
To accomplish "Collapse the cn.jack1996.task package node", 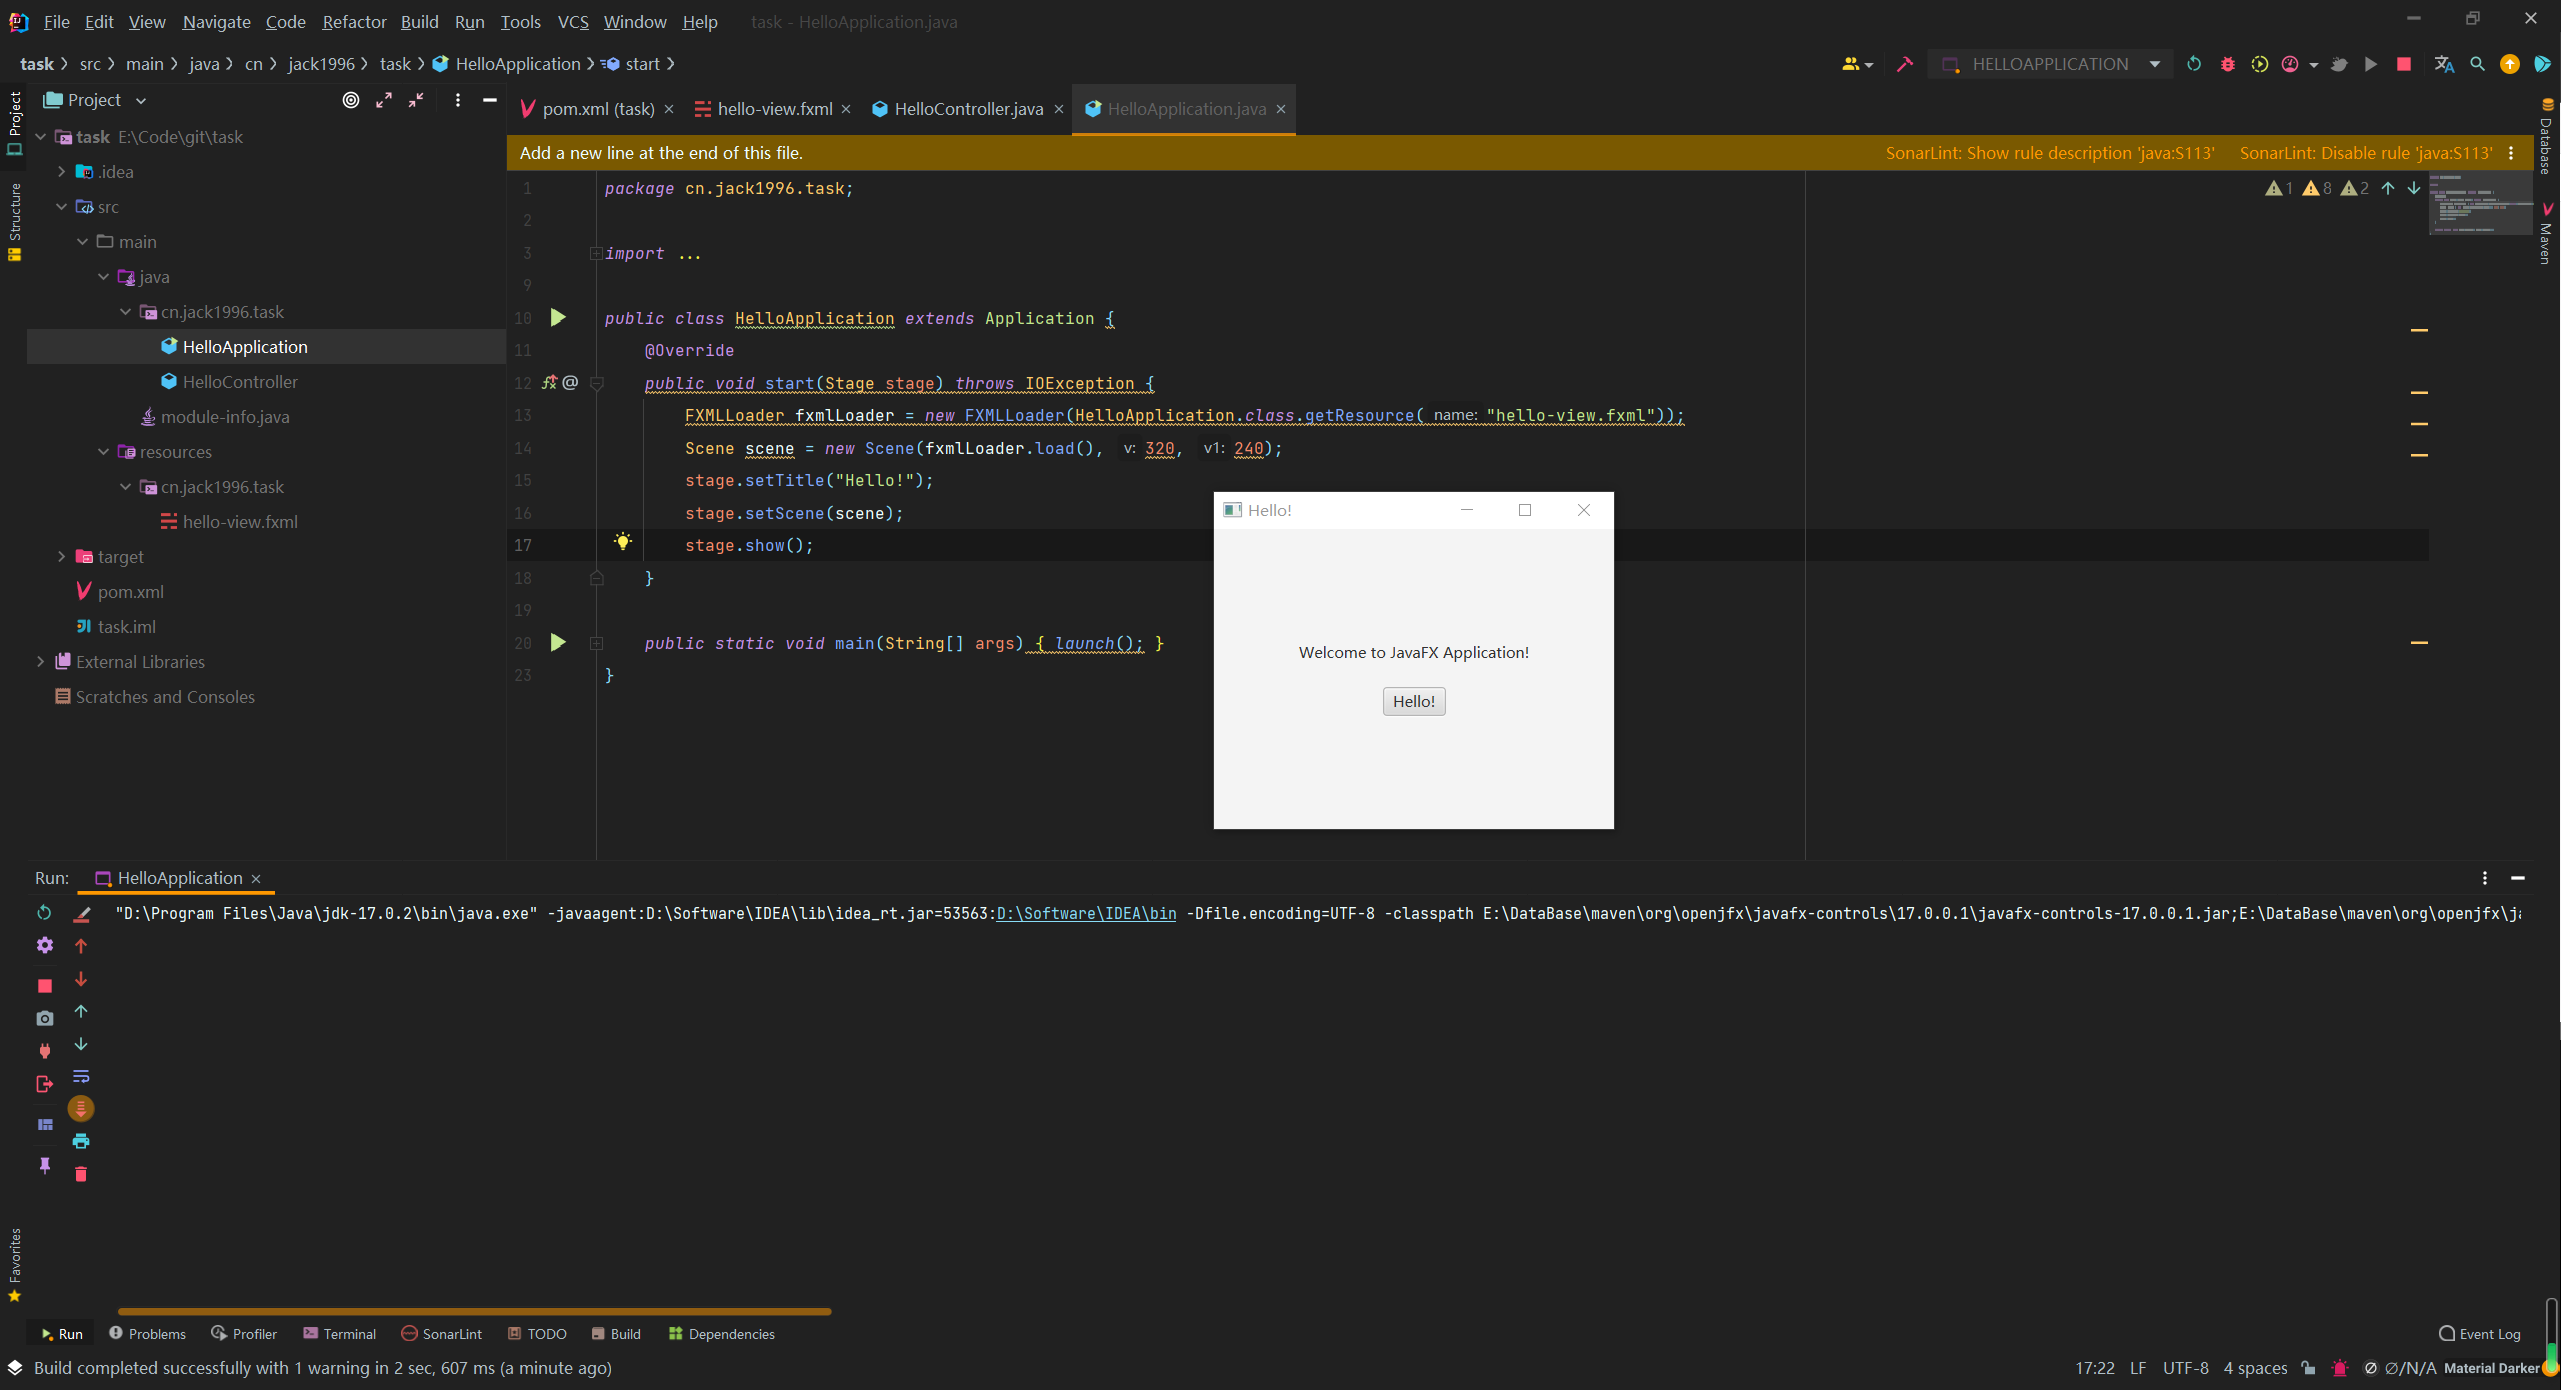I will click(124, 311).
